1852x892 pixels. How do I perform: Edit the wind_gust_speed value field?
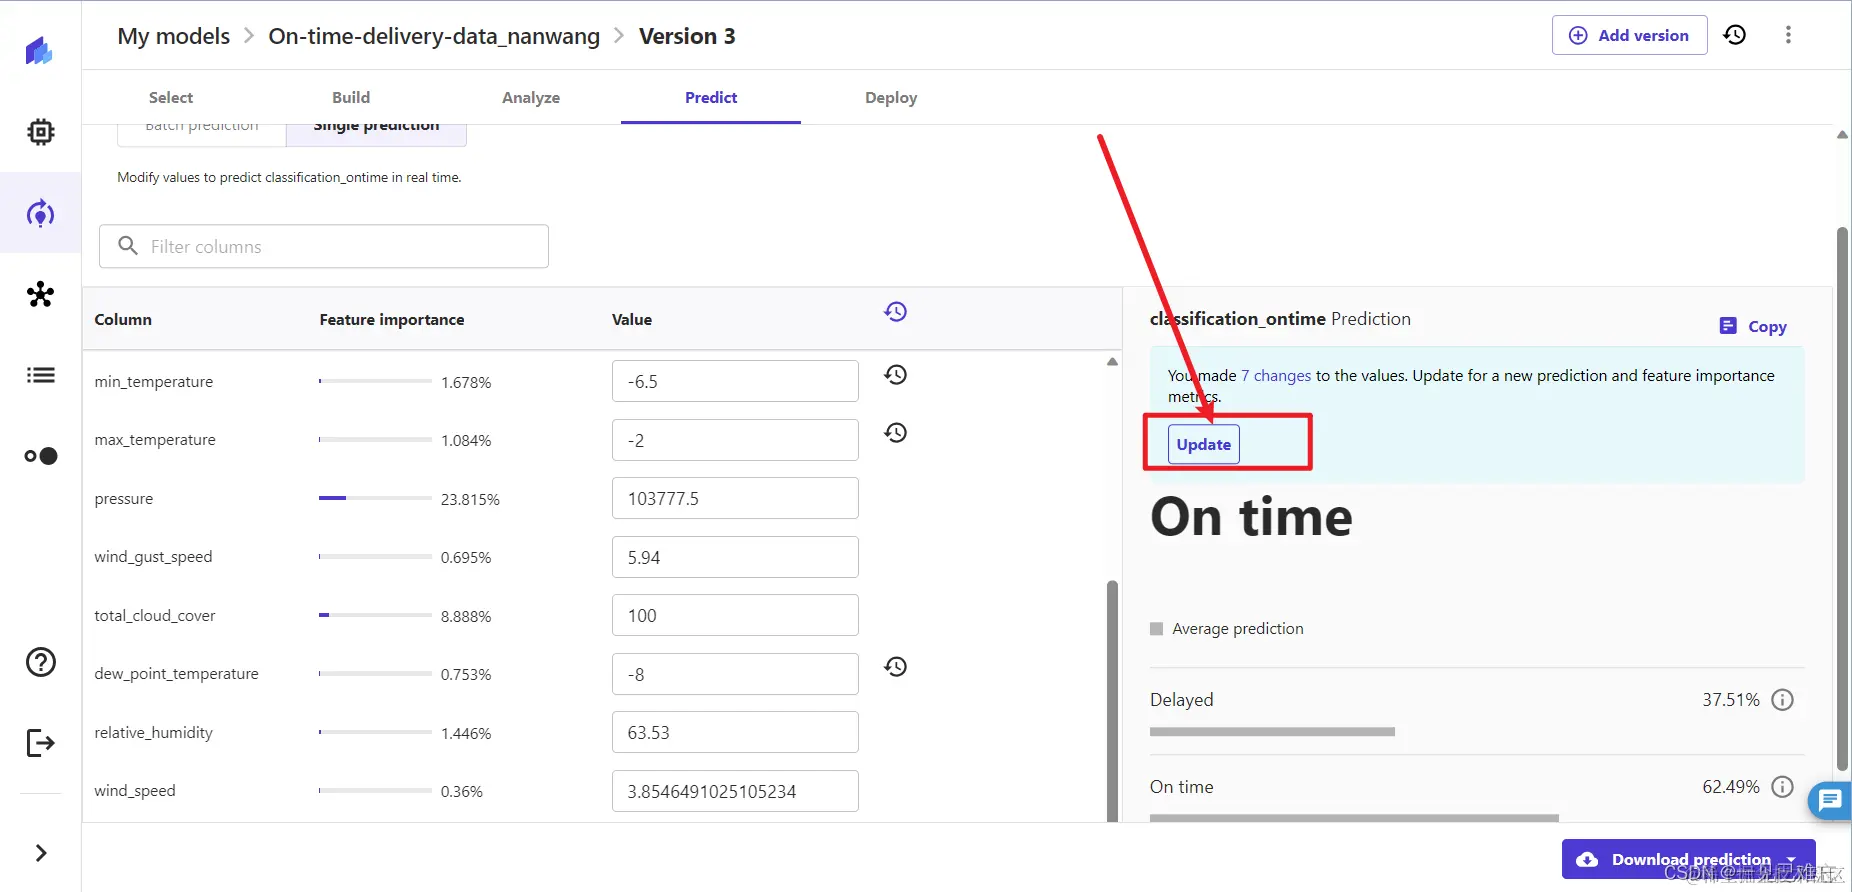click(735, 557)
